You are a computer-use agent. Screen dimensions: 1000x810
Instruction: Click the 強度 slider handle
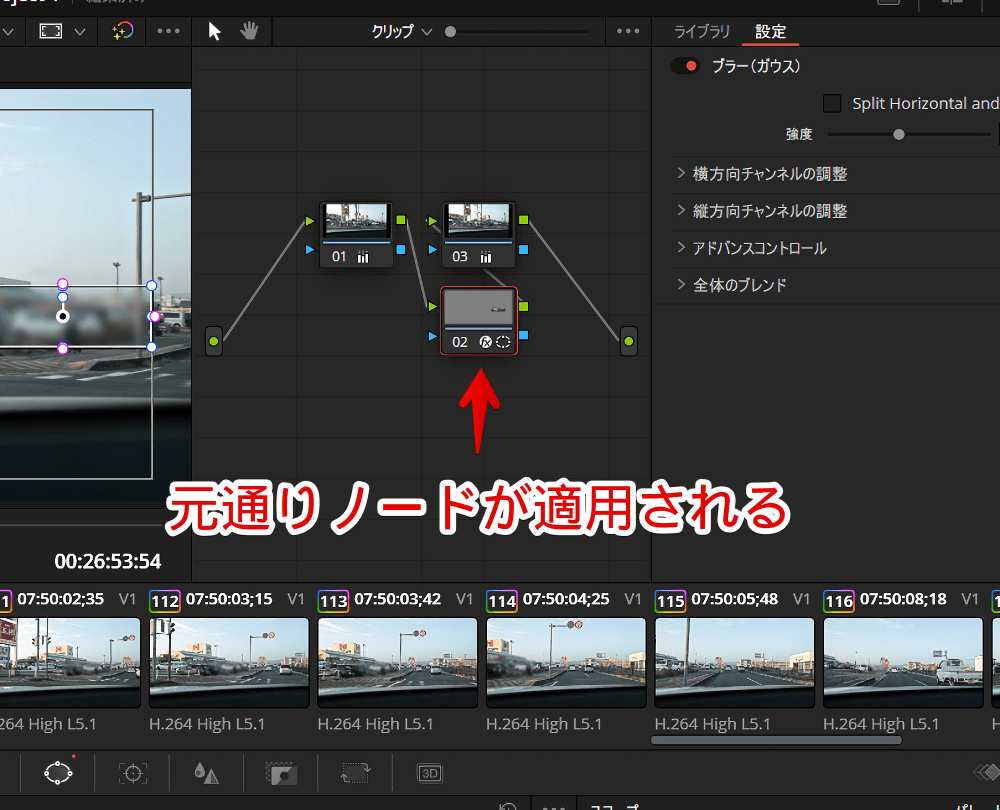click(899, 134)
